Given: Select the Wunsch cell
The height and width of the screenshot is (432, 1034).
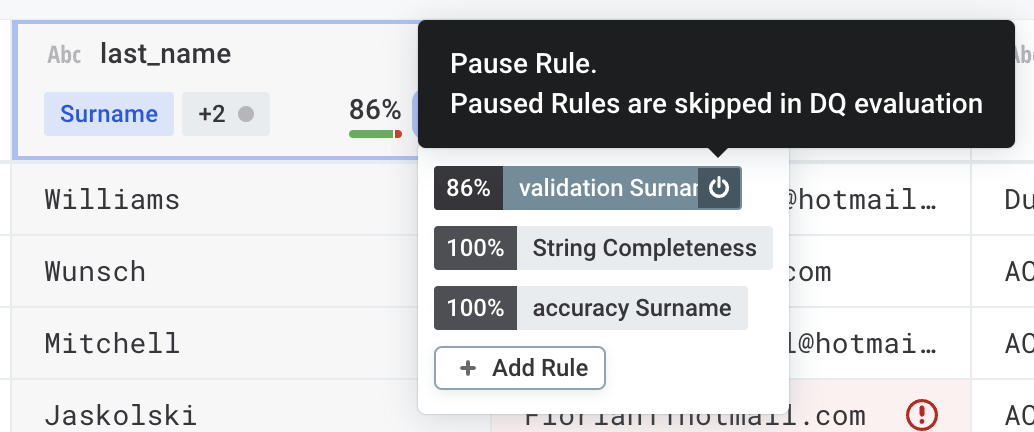Looking at the screenshot, I should (x=95, y=271).
